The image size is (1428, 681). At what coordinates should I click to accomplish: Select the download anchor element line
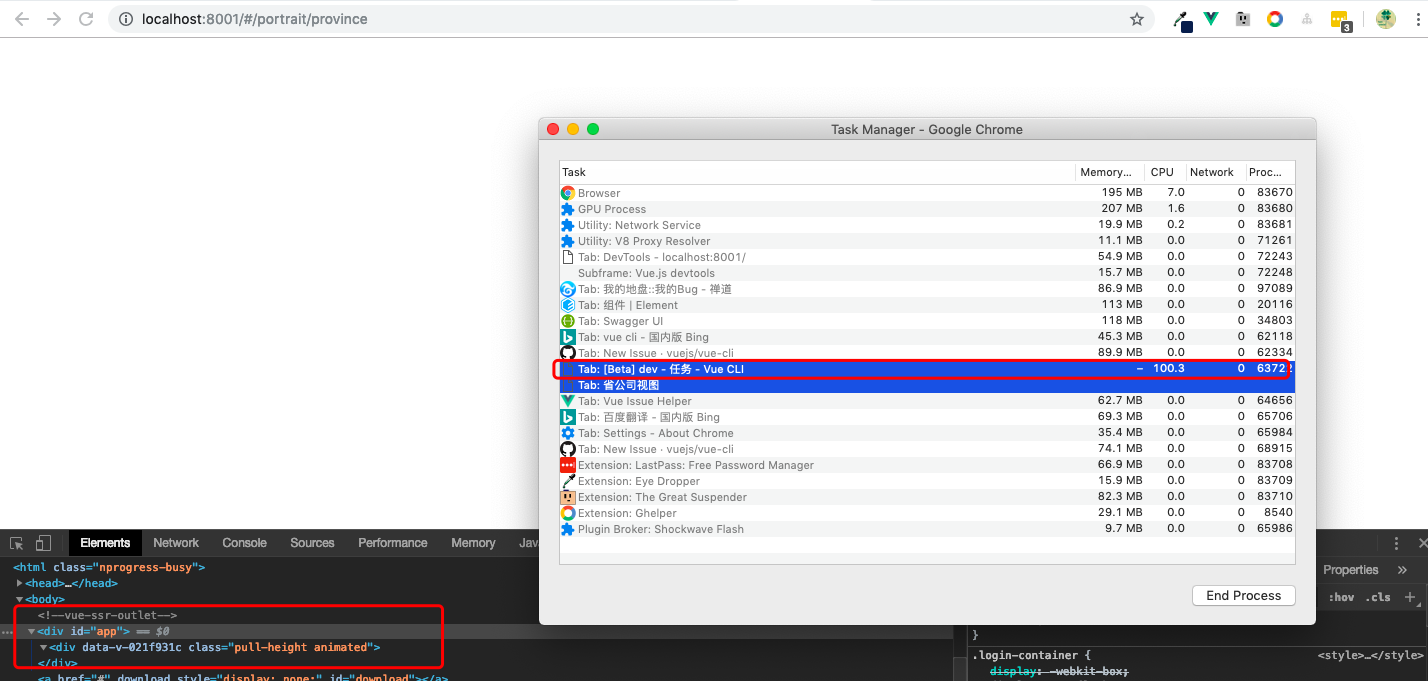(241, 678)
